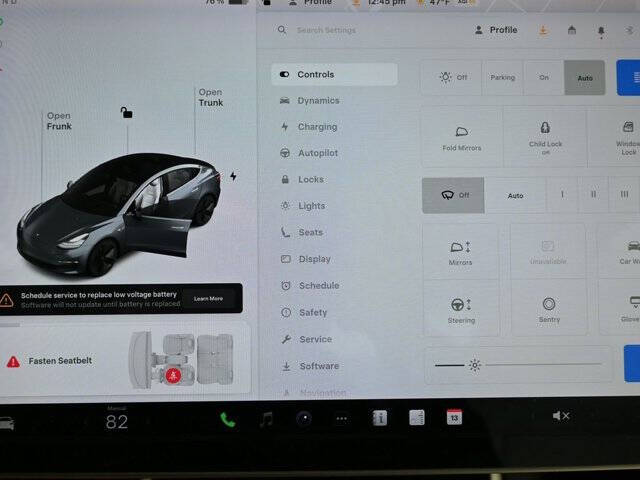640x480 pixels.
Task: Open the notes list app icon
Action: [417, 418]
